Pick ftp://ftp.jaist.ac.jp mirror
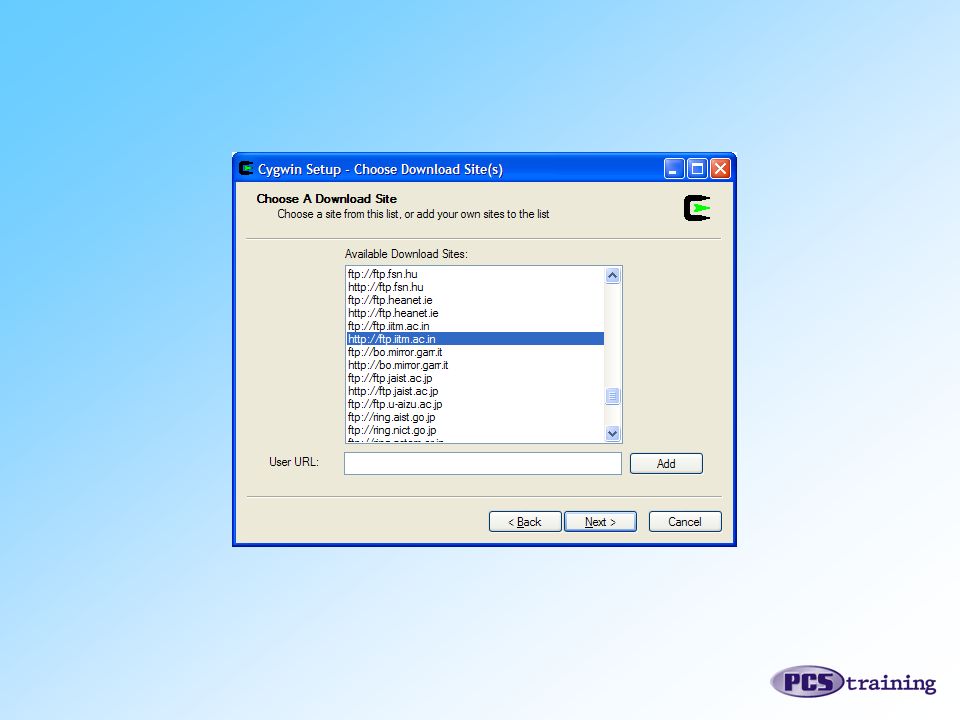The width and height of the screenshot is (960, 720). tap(475, 378)
